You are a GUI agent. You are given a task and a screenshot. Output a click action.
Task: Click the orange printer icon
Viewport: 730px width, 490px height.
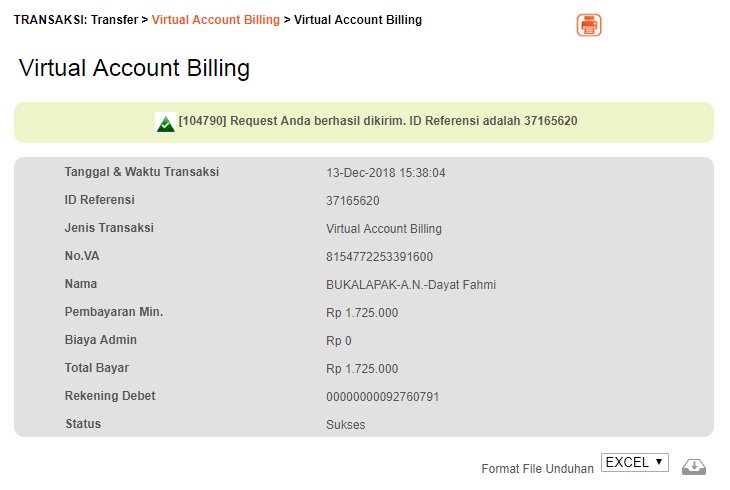point(589,25)
